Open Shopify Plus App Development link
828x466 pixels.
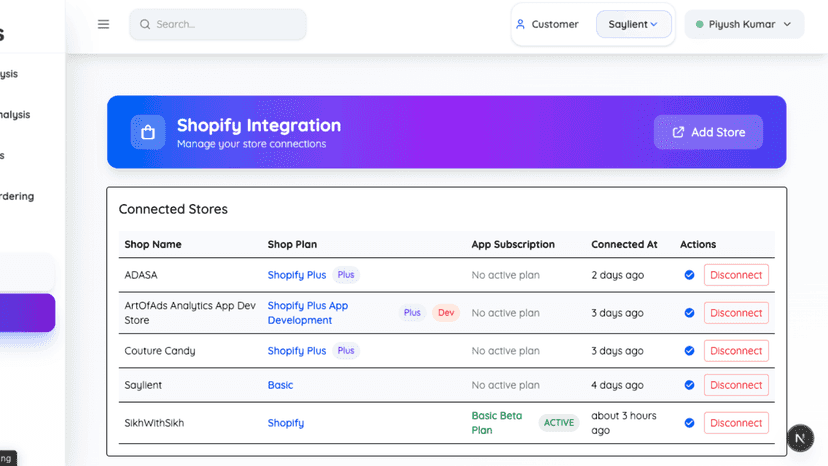click(x=308, y=313)
